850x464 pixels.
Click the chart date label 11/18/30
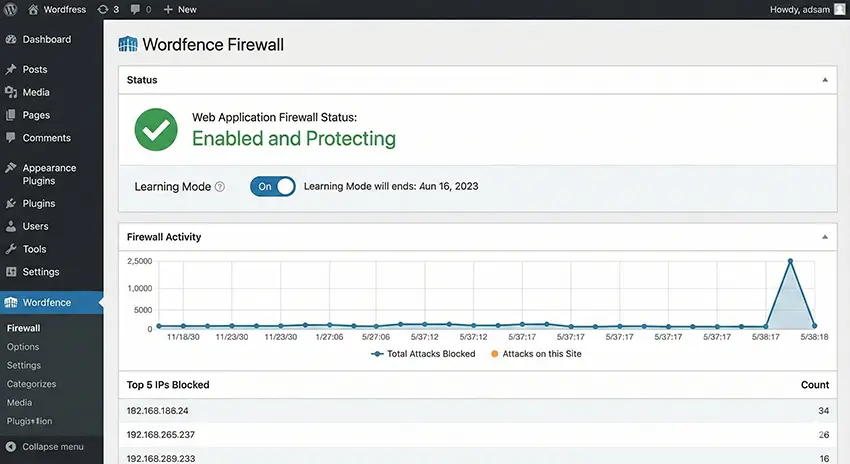point(183,337)
